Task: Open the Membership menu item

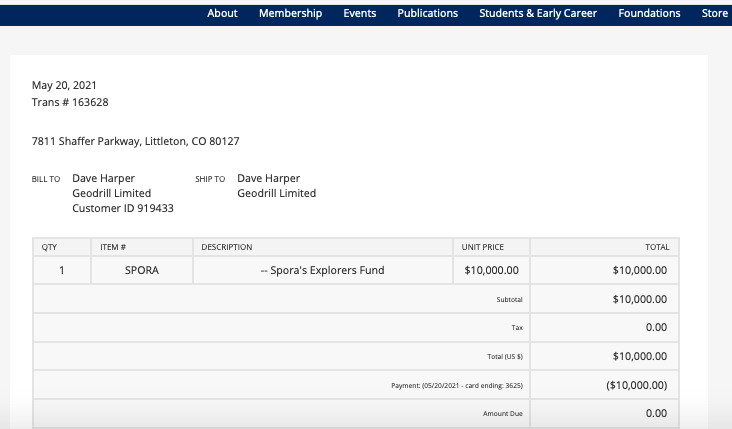Action: tap(290, 13)
